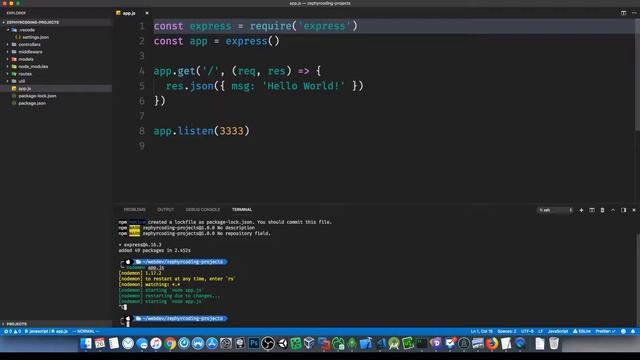Open Calendar from the dock
The width and height of the screenshot is (640, 360).
(x=100, y=344)
